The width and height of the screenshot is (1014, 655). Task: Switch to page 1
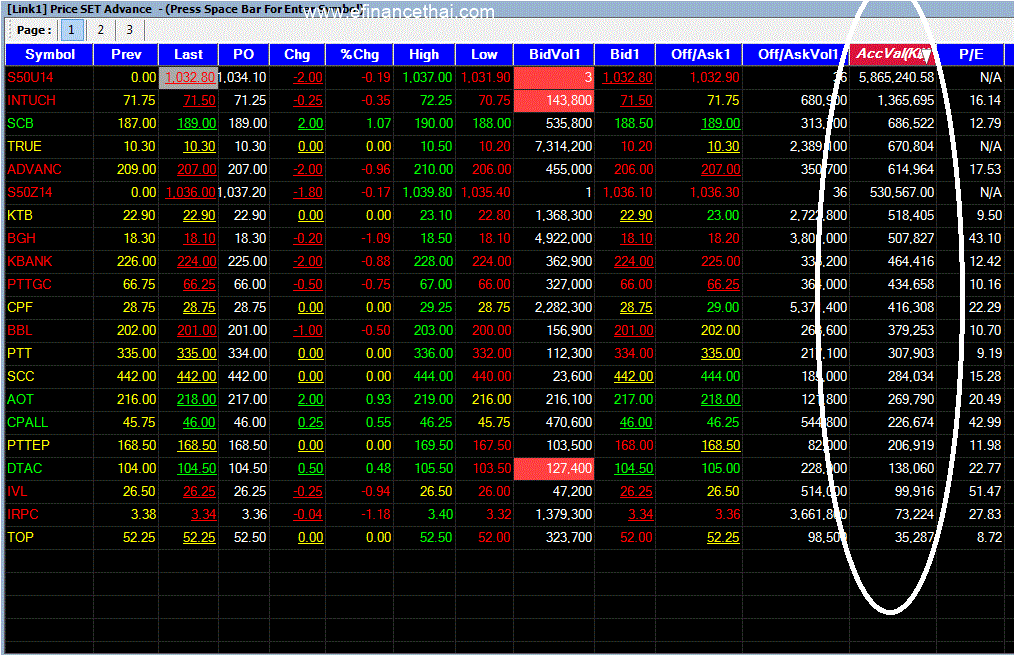pyautogui.click(x=71, y=30)
